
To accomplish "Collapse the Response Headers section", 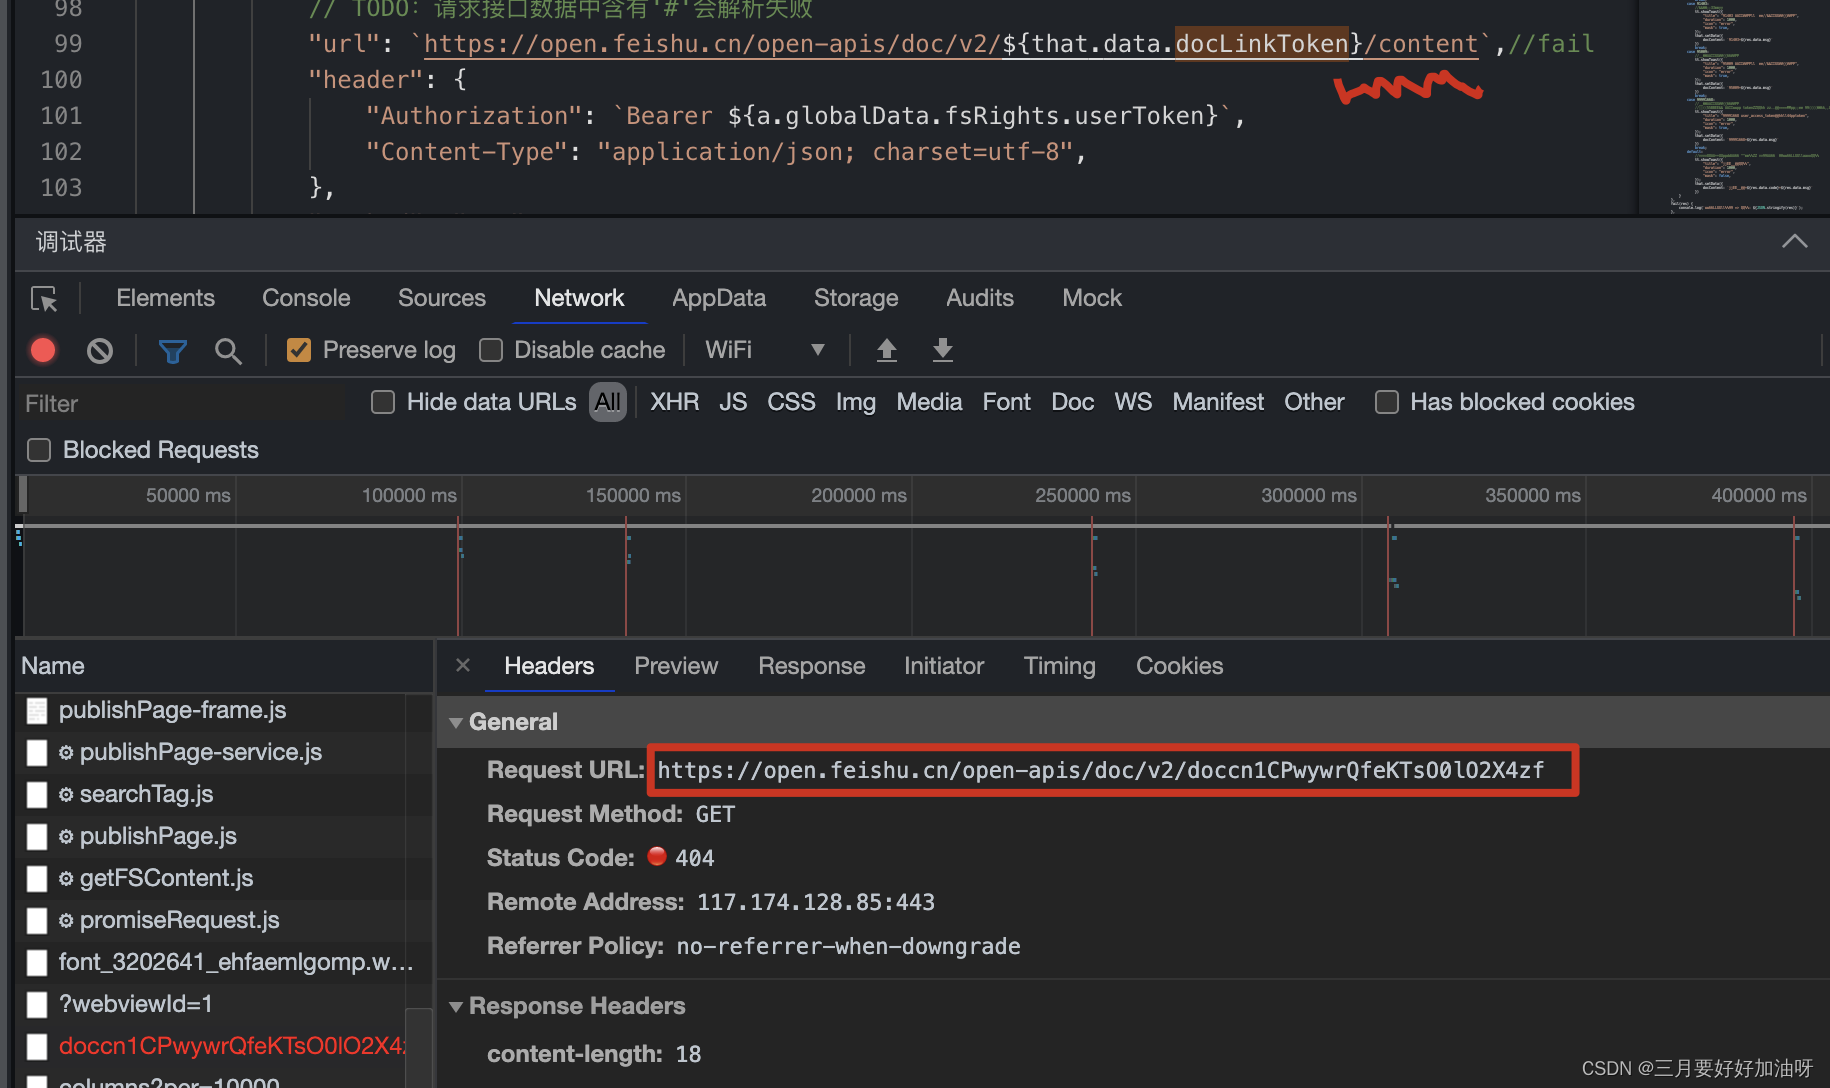I will click(456, 1006).
